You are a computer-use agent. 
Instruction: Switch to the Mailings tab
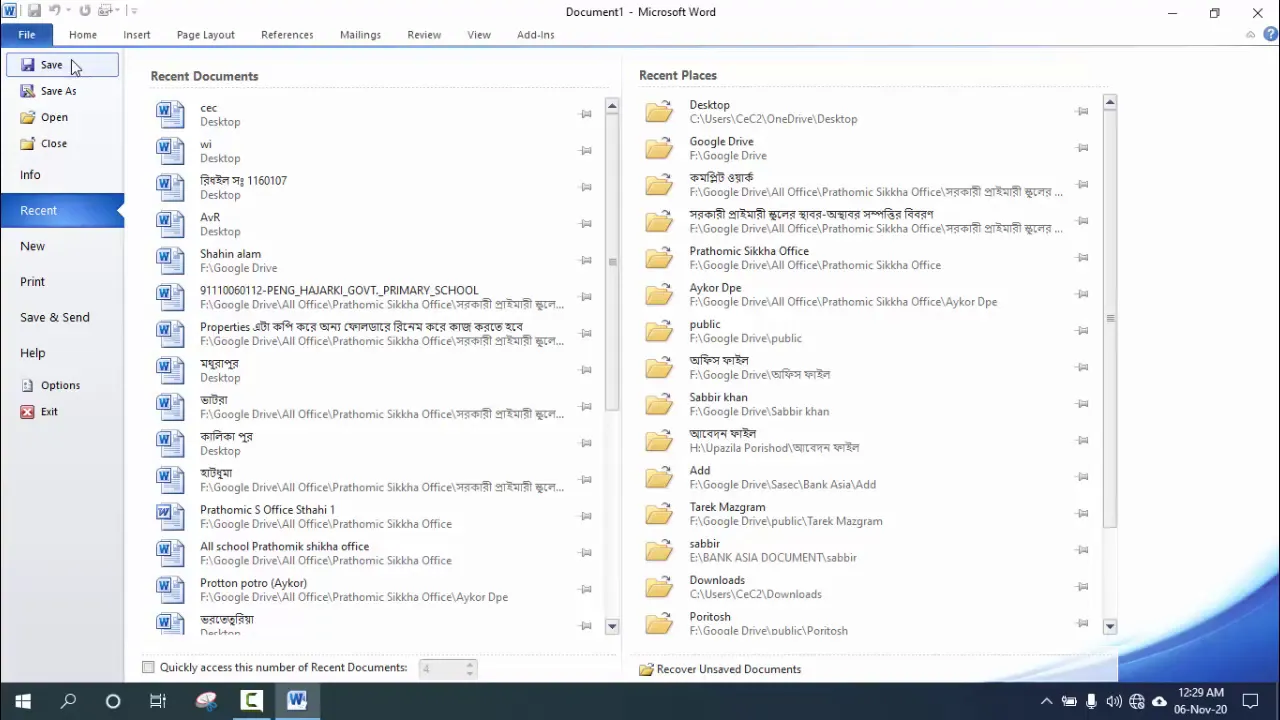pyautogui.click(x=360, y=34)
